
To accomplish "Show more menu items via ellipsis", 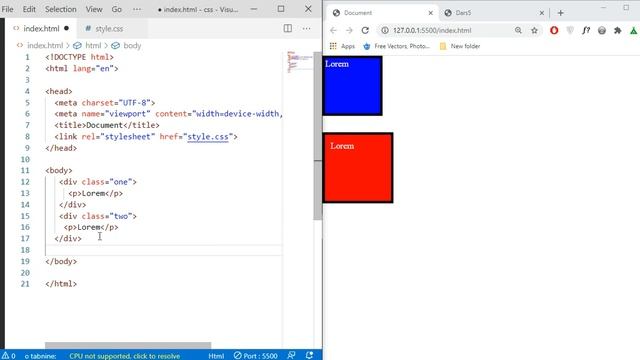I will pyautogui.click(x=137, y=9).
